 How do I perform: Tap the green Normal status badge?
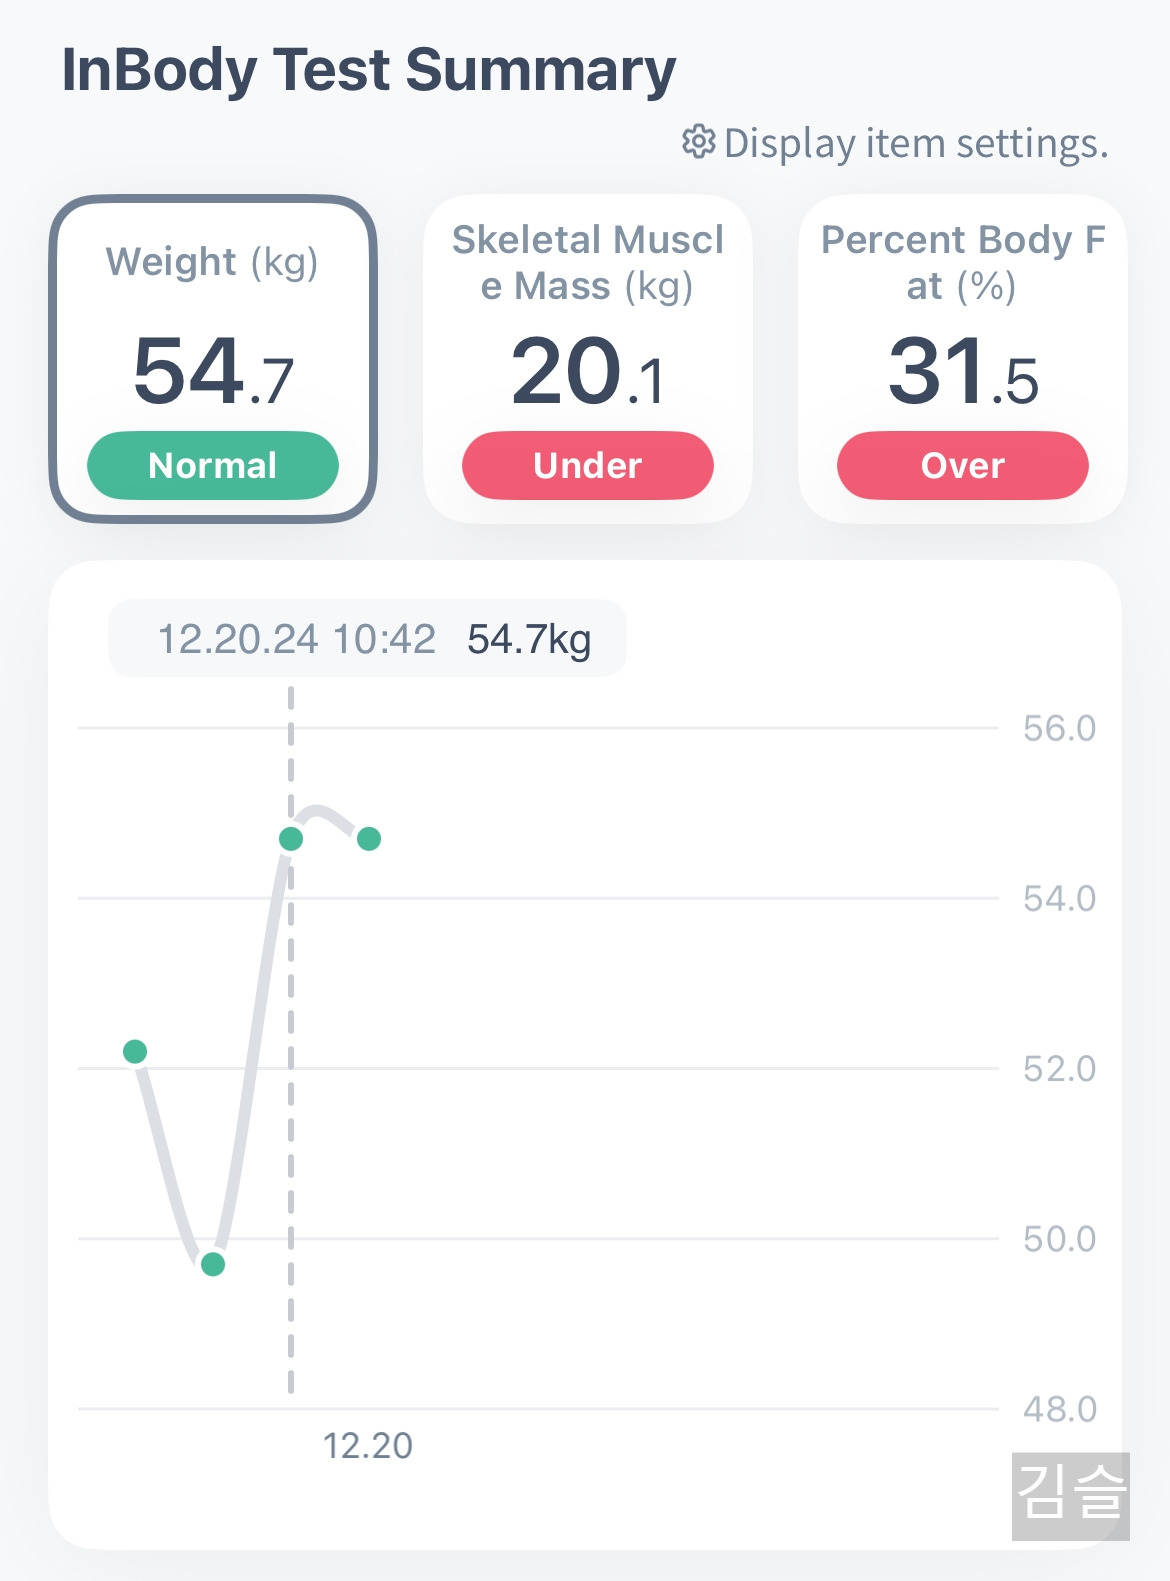[x=212, y=465]
